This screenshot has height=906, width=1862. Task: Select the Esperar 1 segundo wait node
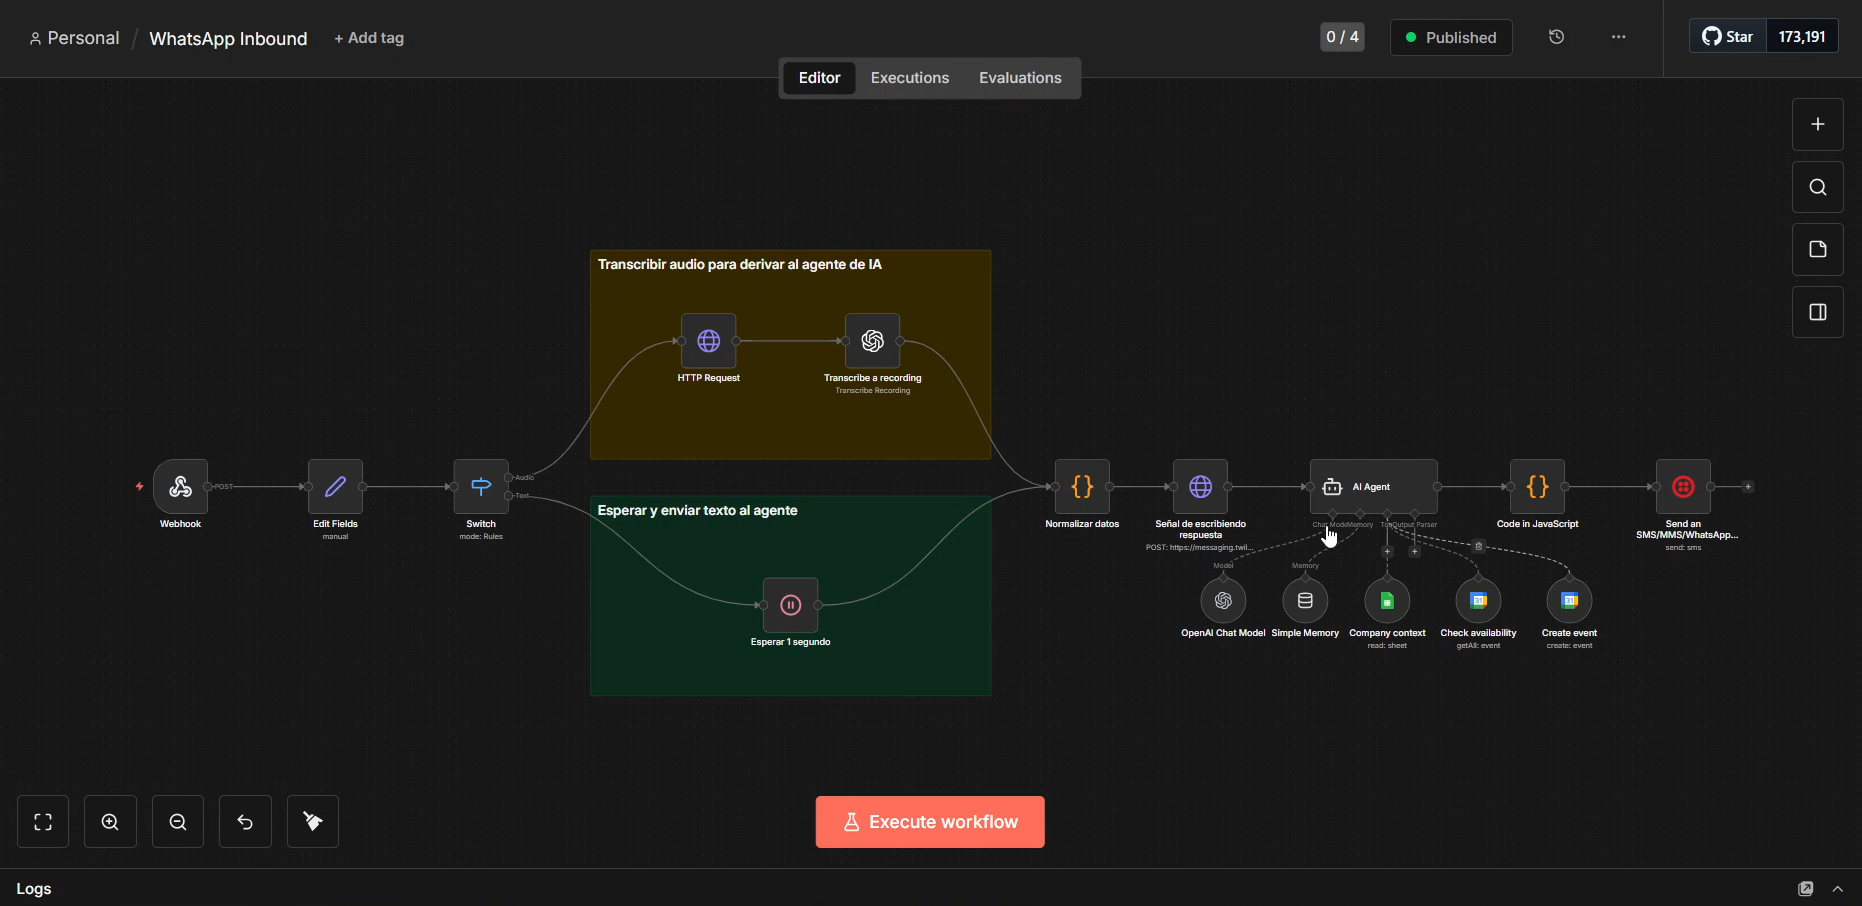coord(790,605)
